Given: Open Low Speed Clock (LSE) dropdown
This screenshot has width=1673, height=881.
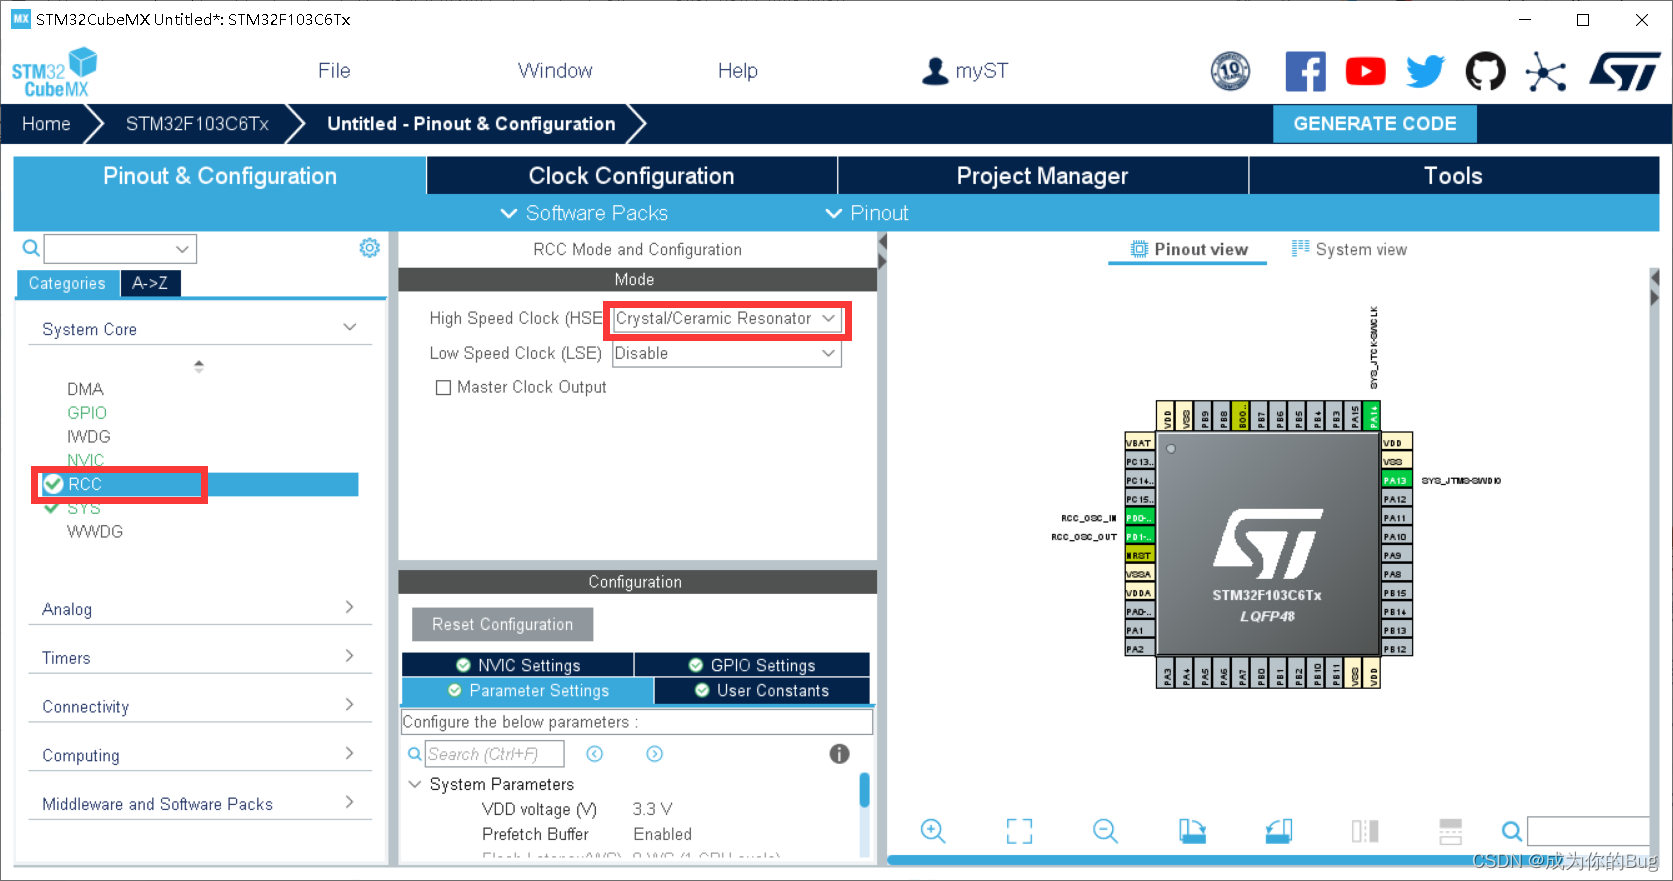Looking at the screenshot, I should [x=726, y=354].
